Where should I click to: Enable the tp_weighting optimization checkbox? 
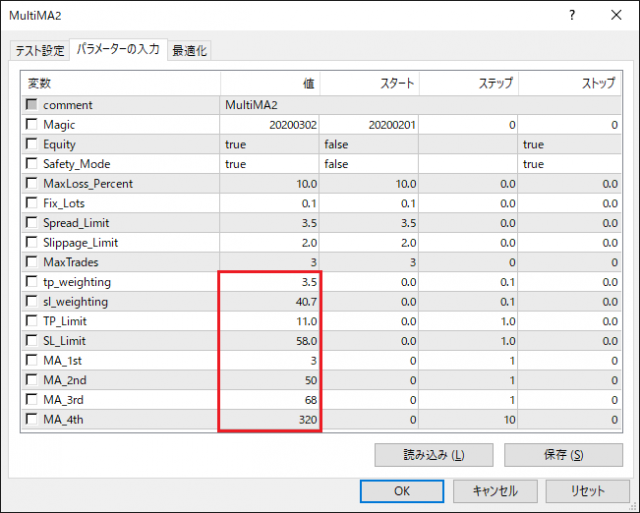point(31,281)
